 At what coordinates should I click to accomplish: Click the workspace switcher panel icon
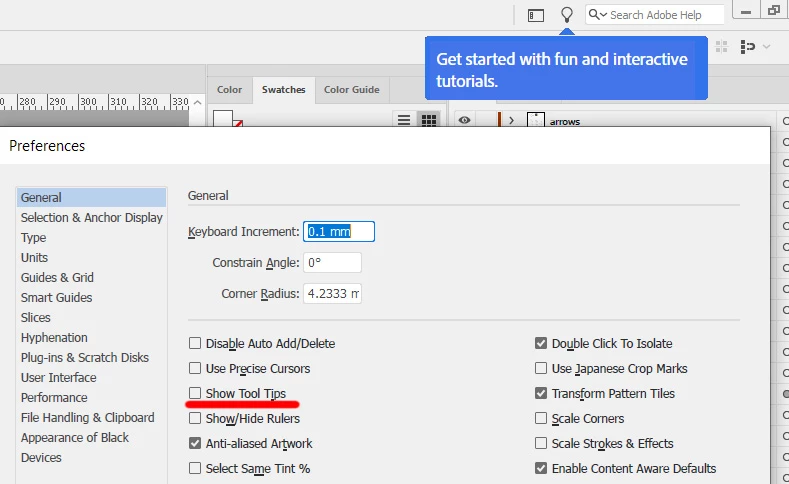(536, 16)
